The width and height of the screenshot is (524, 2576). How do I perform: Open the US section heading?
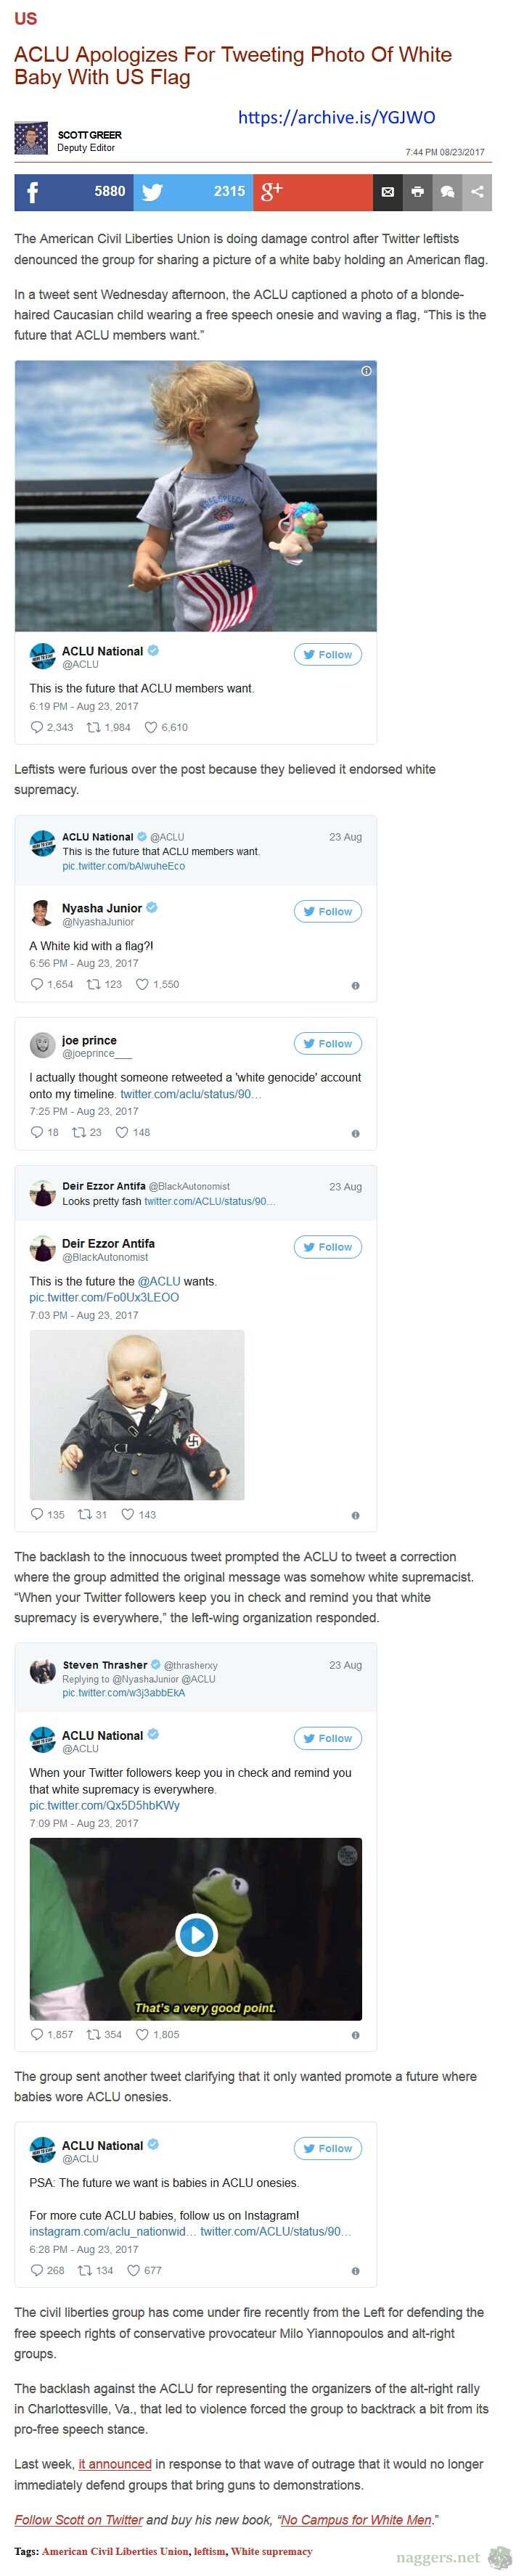25,19
